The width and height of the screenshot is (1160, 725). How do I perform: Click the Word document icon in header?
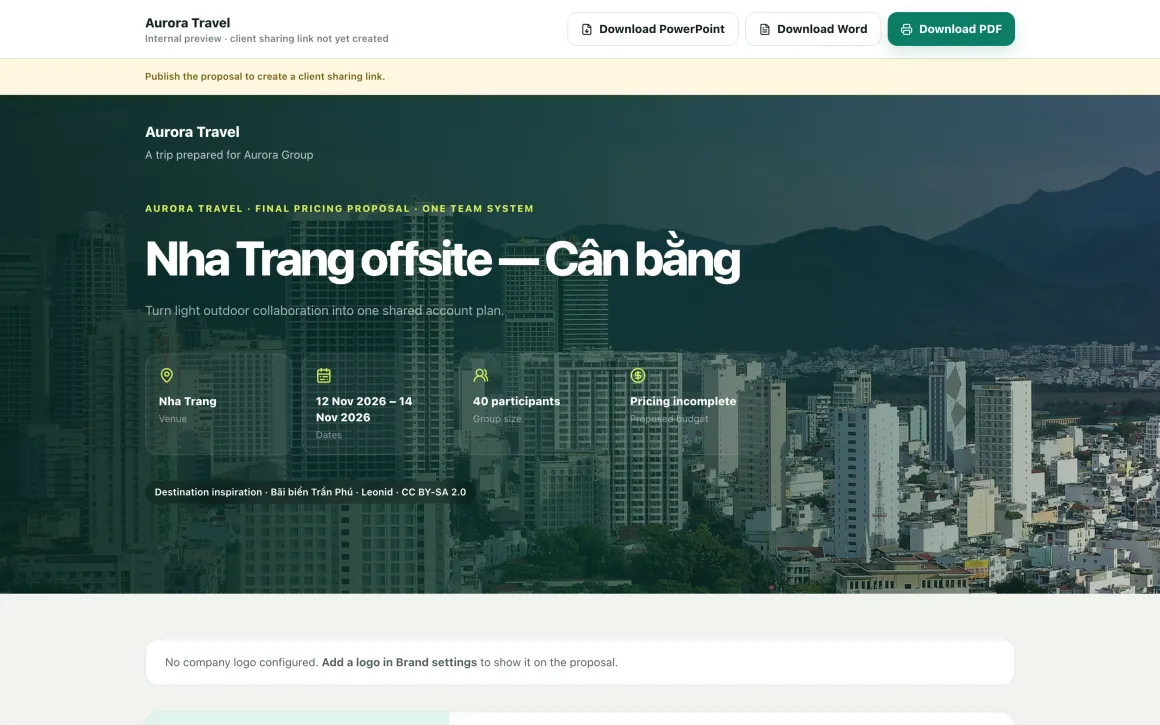(x=765, y=30)
